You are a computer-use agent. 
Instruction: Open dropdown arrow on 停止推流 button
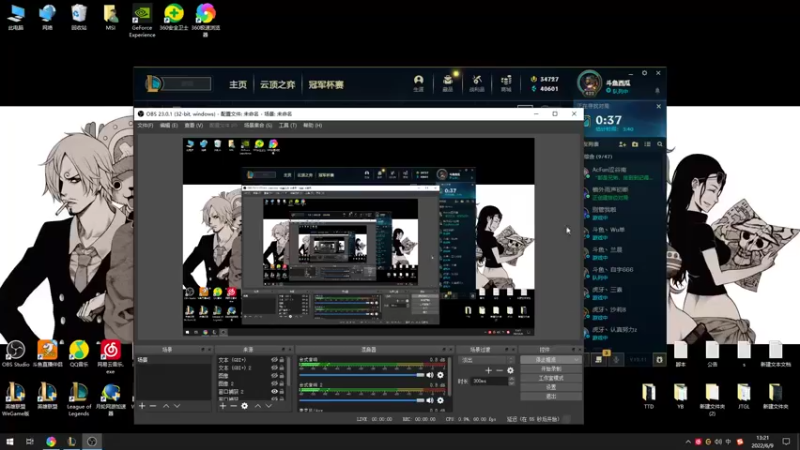tap(577, 360)
